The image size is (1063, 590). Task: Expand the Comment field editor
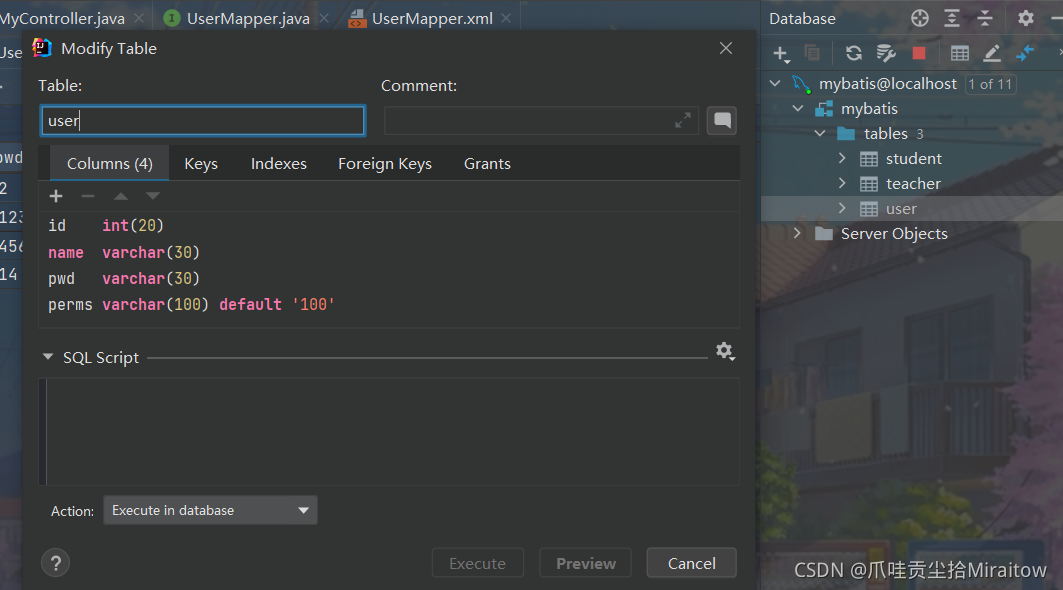point(683,121)
